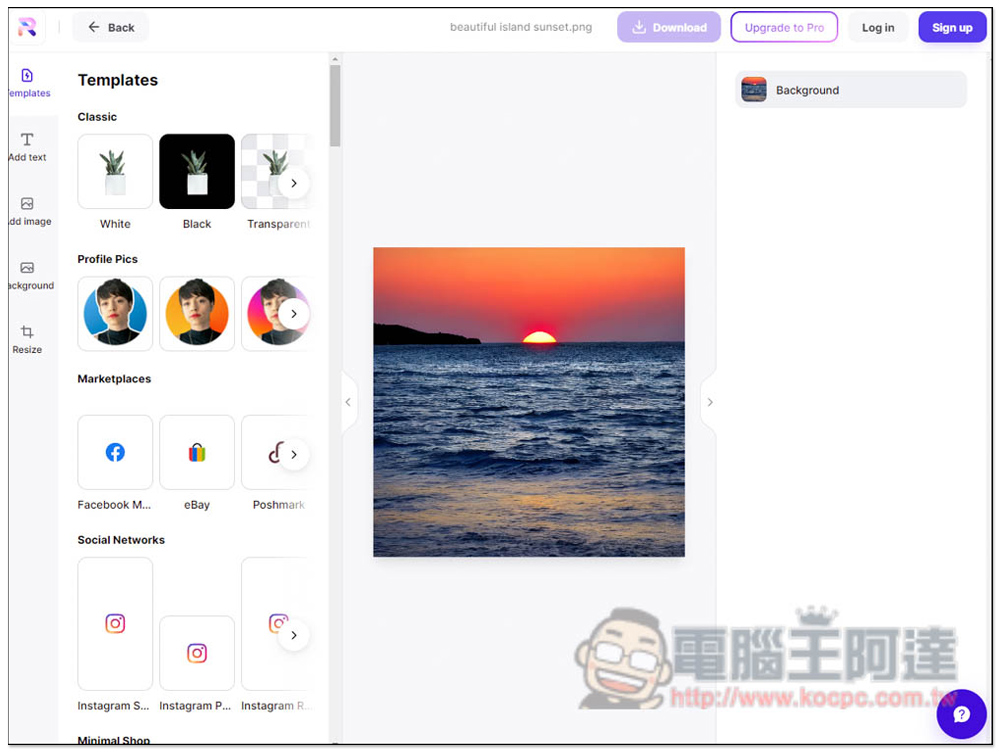The height and width of the screenshot is (753, 1000).
Task: Click the Templates panel title
Action: (118, 80)
